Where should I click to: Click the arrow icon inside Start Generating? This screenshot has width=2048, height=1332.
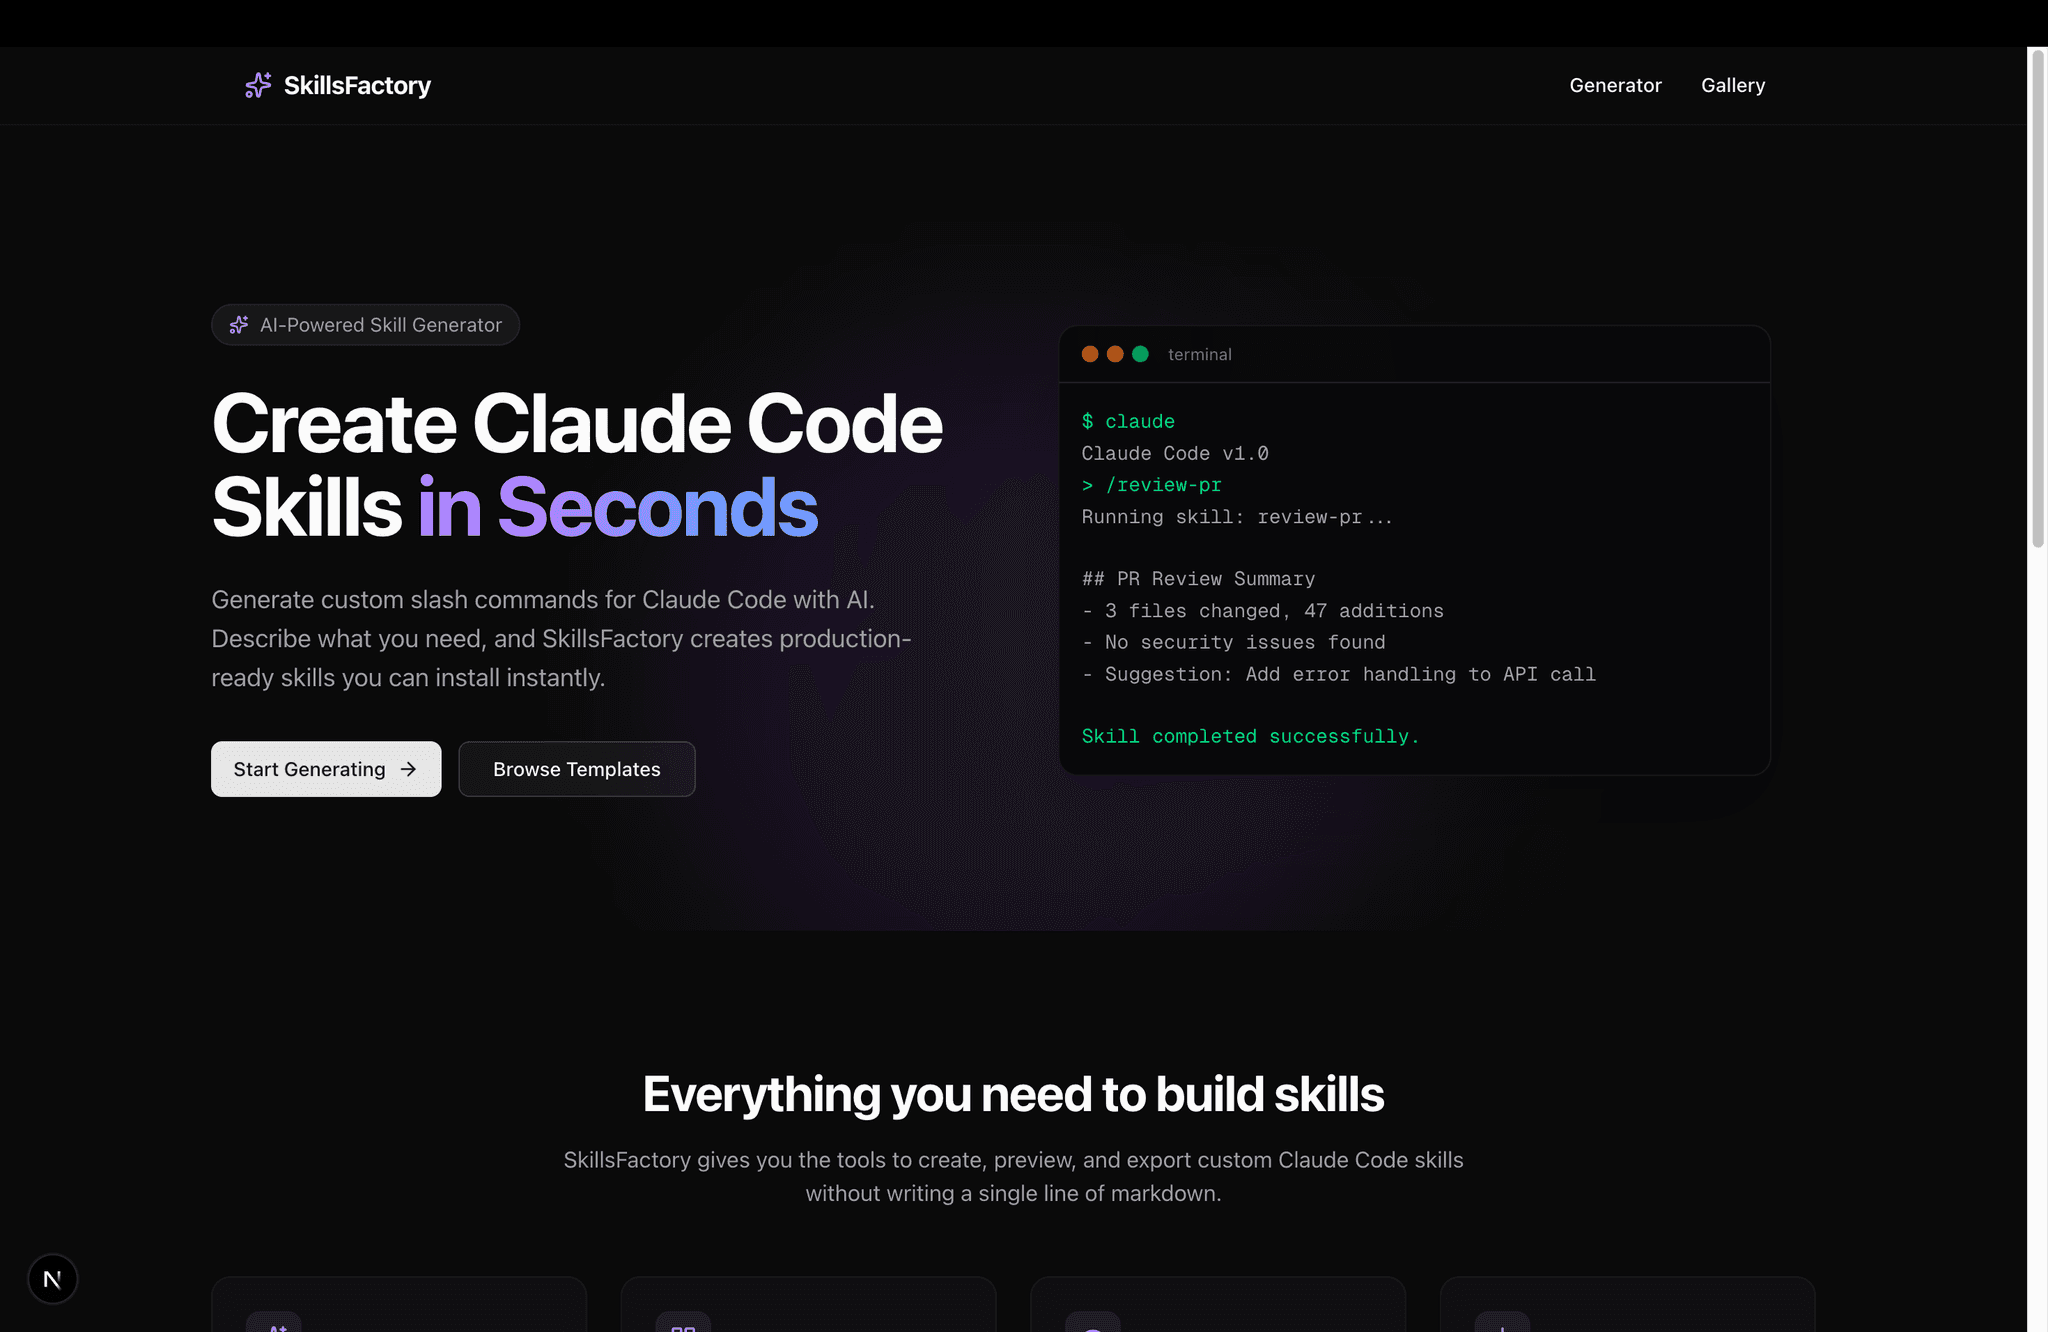(x=408, y=769)
